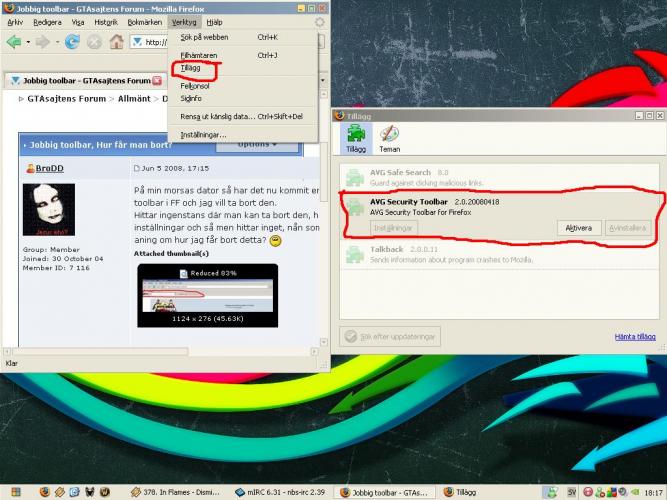The image size is (667, 500).
Task: Select the Talkback add-on row
Action: tap(499, 254)
